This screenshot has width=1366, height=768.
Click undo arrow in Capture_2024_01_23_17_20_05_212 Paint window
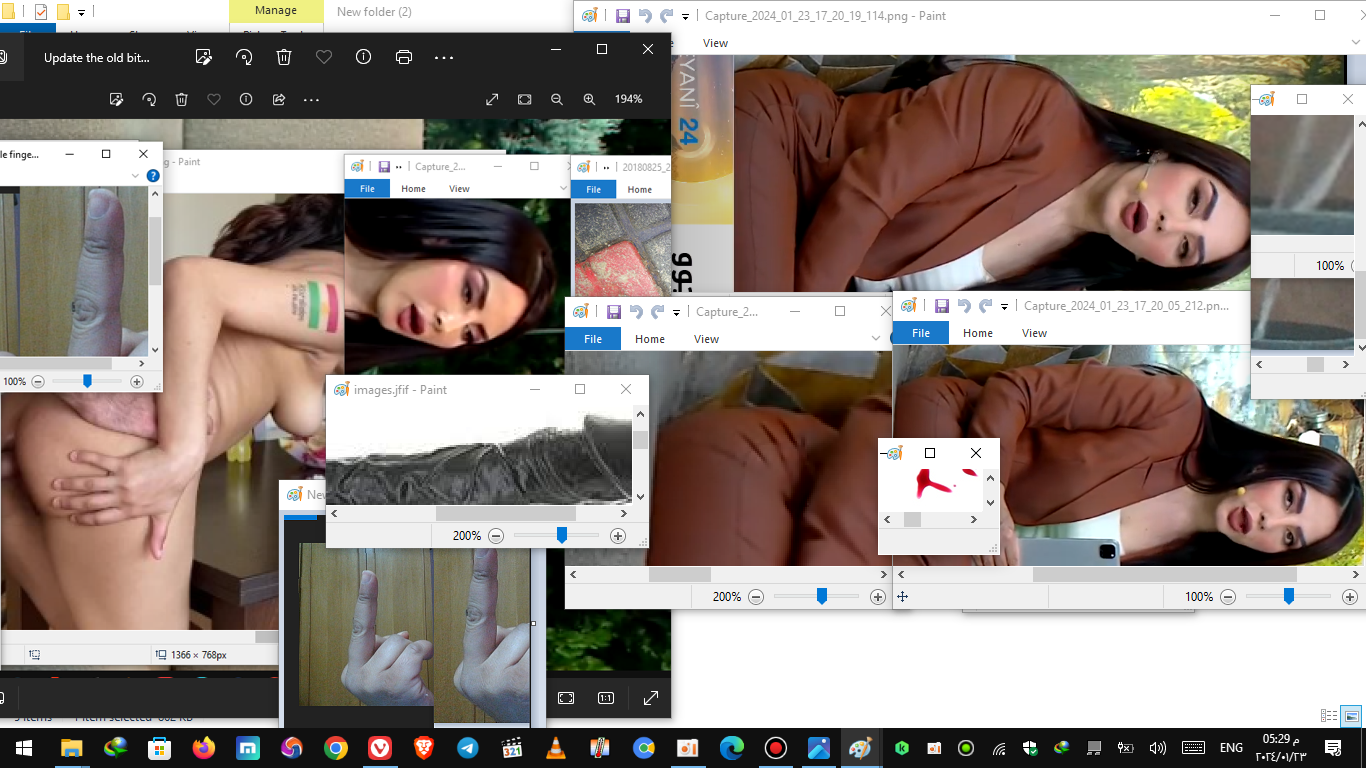[x=964, y=306]
